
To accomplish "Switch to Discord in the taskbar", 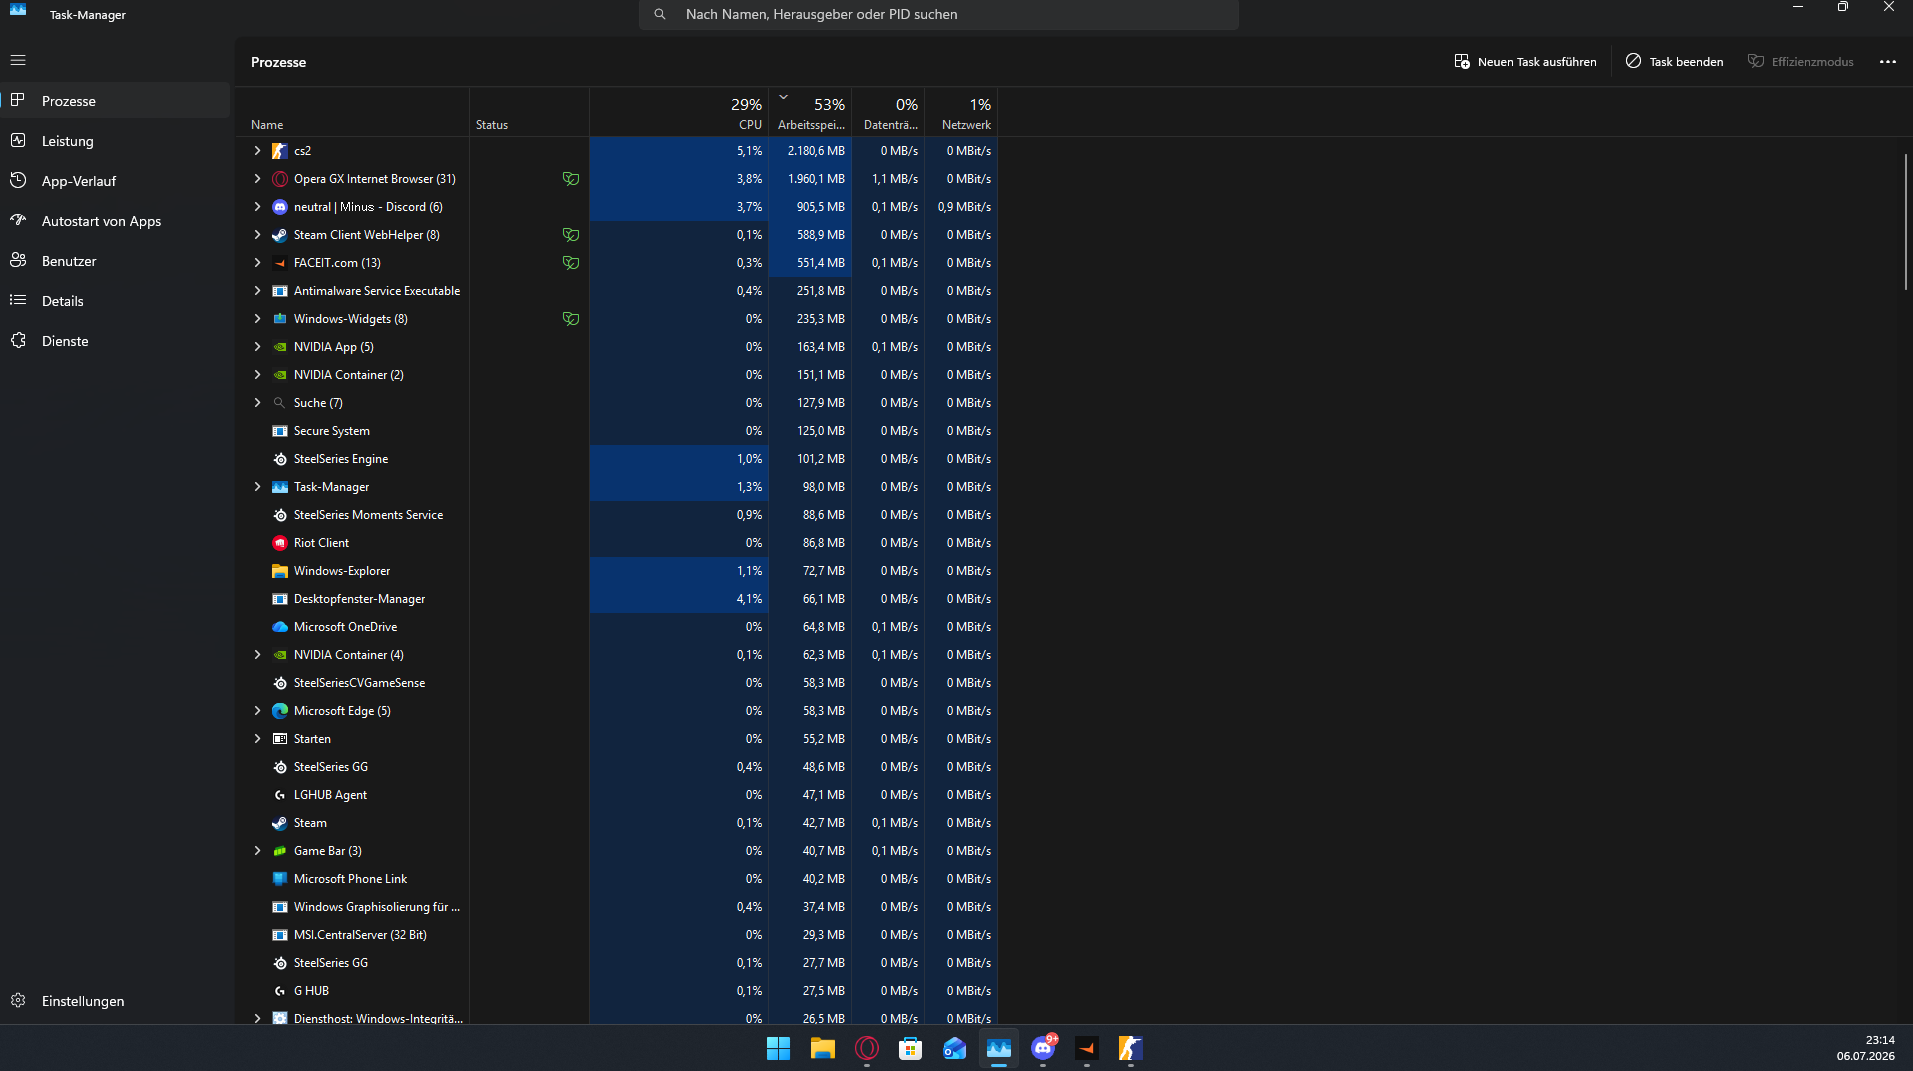I will click(1043, 1048).
